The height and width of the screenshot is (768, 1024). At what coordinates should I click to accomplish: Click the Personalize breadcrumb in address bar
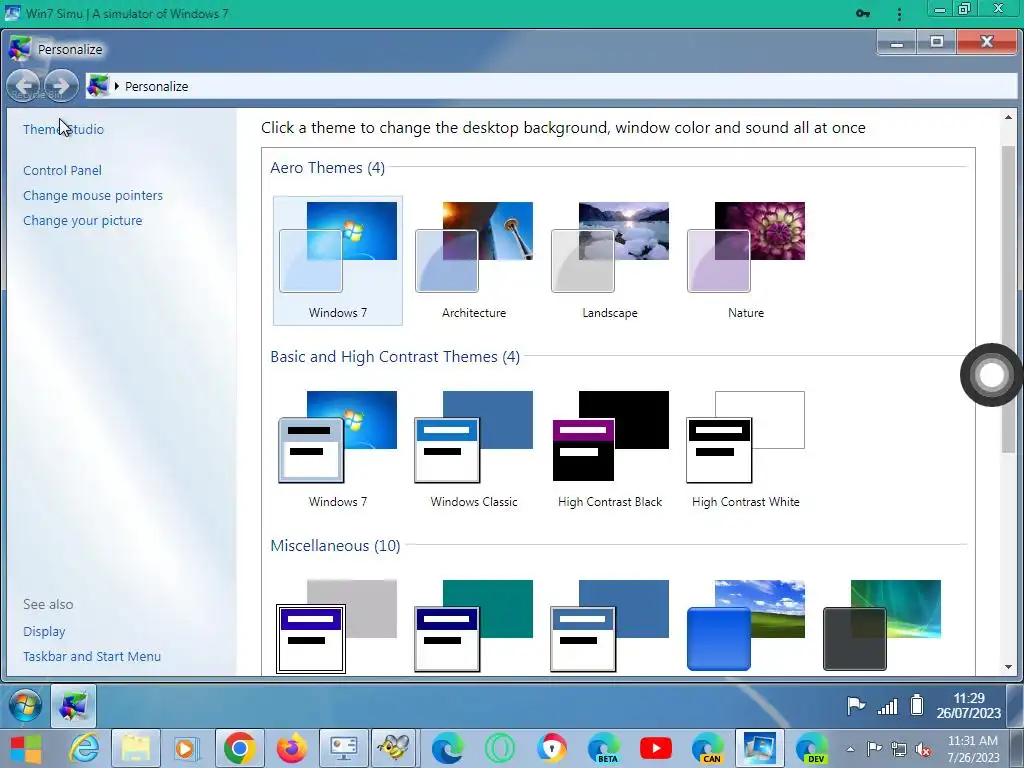pos(157,86)
